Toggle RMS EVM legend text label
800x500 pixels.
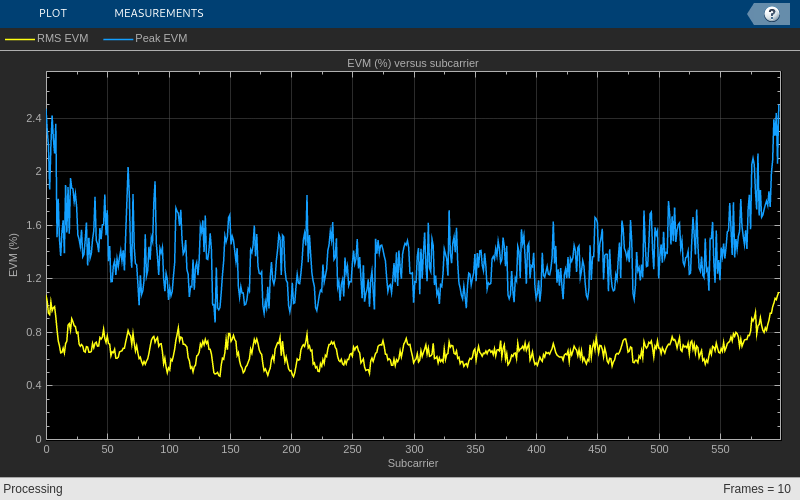click(x=63, y=38)
